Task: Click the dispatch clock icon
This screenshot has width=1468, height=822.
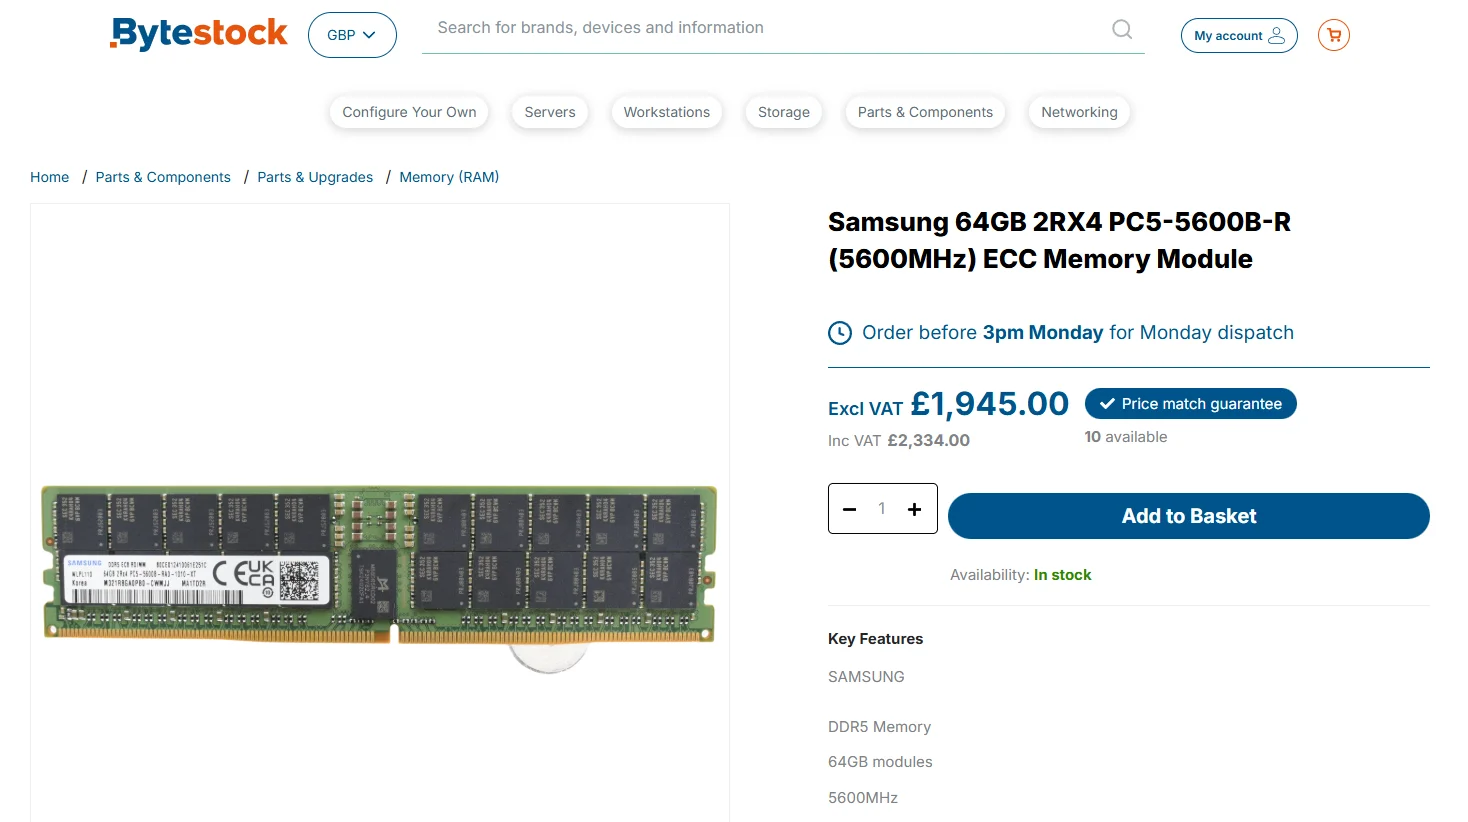Action: coord(840,333)
